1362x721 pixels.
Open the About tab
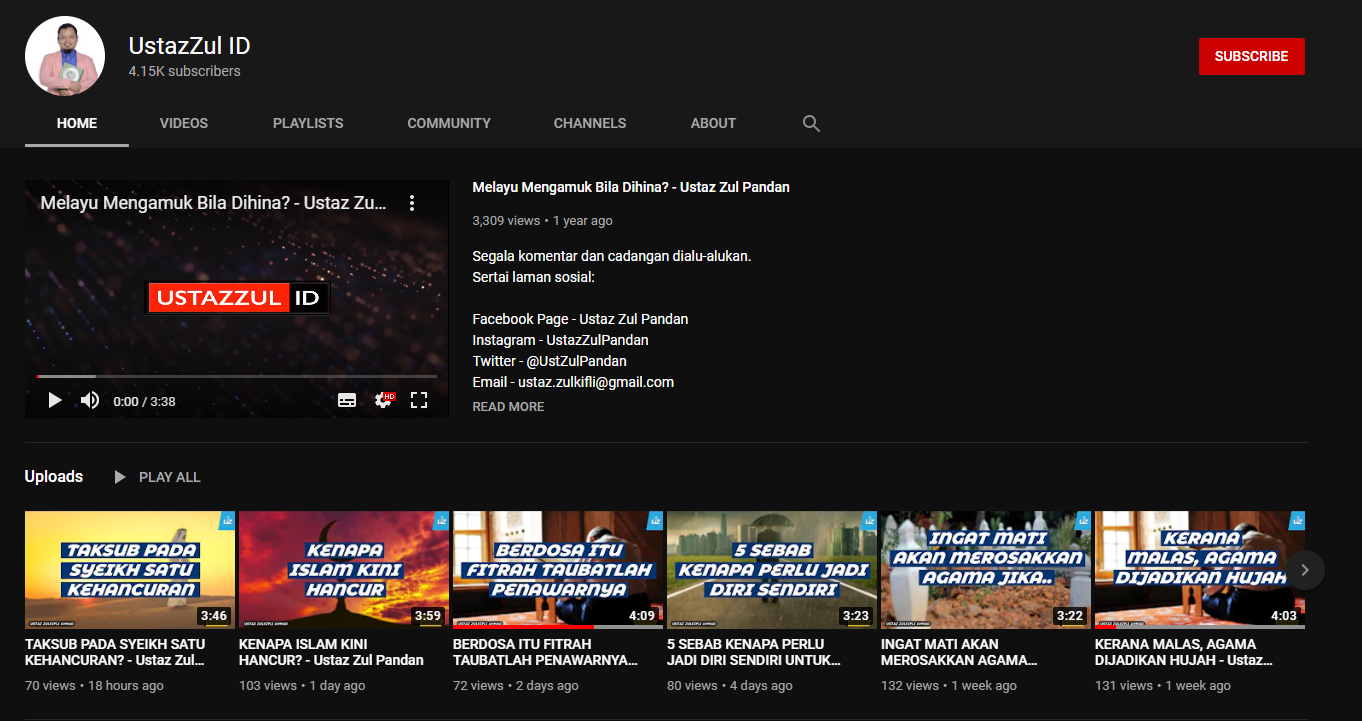713,123
